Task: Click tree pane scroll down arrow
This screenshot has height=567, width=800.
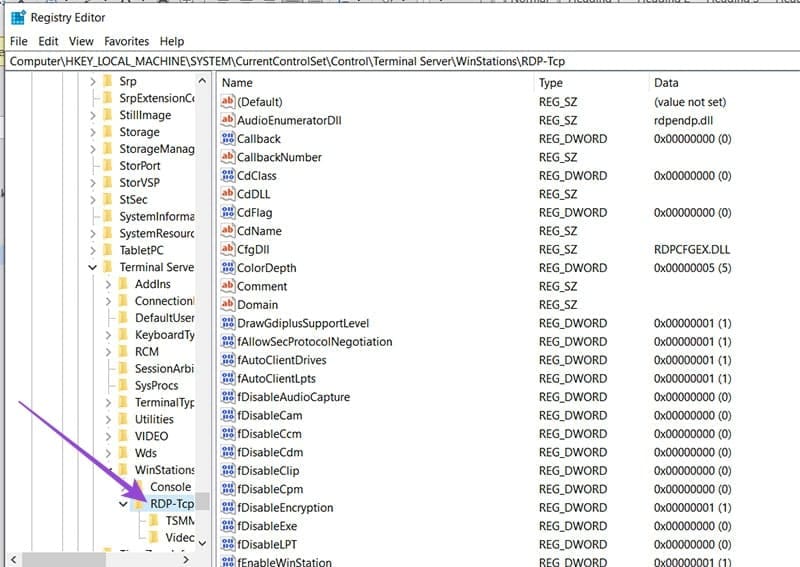Action: pos(202,543)
